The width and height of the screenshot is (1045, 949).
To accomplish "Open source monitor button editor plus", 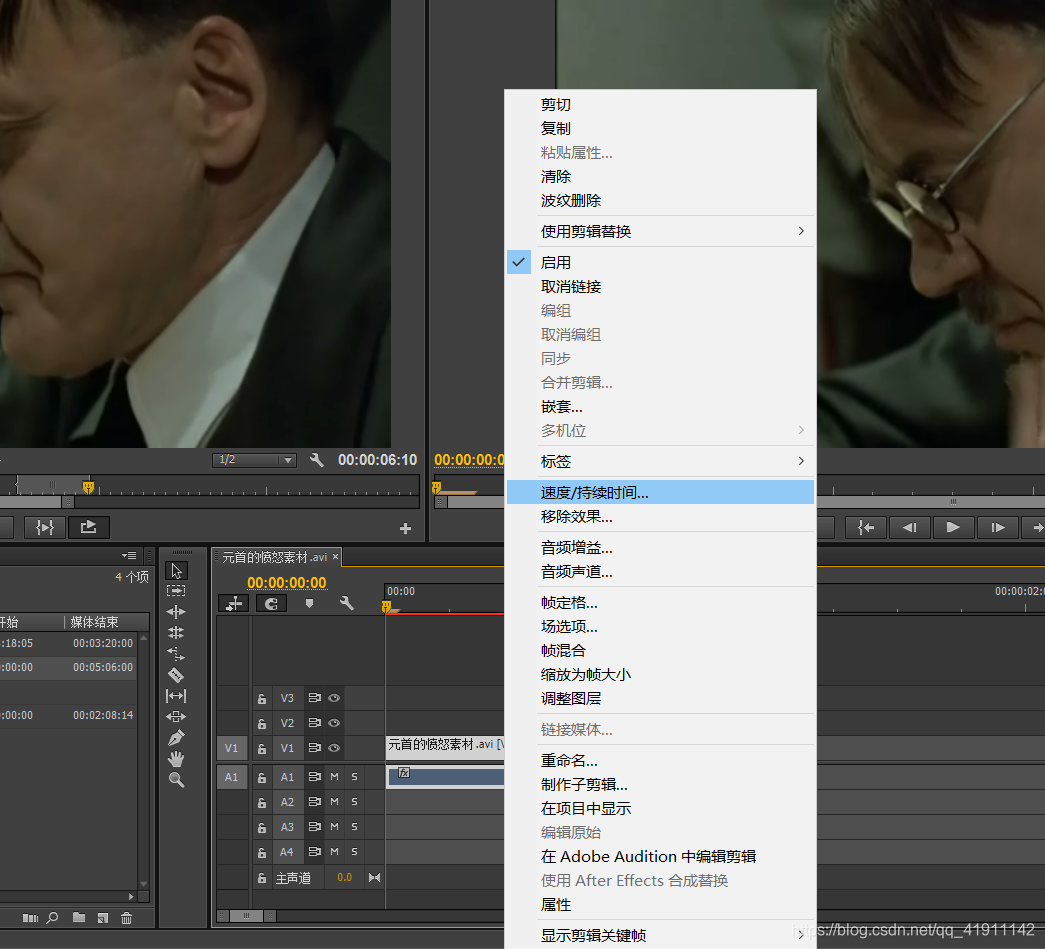I will (405, 528).
